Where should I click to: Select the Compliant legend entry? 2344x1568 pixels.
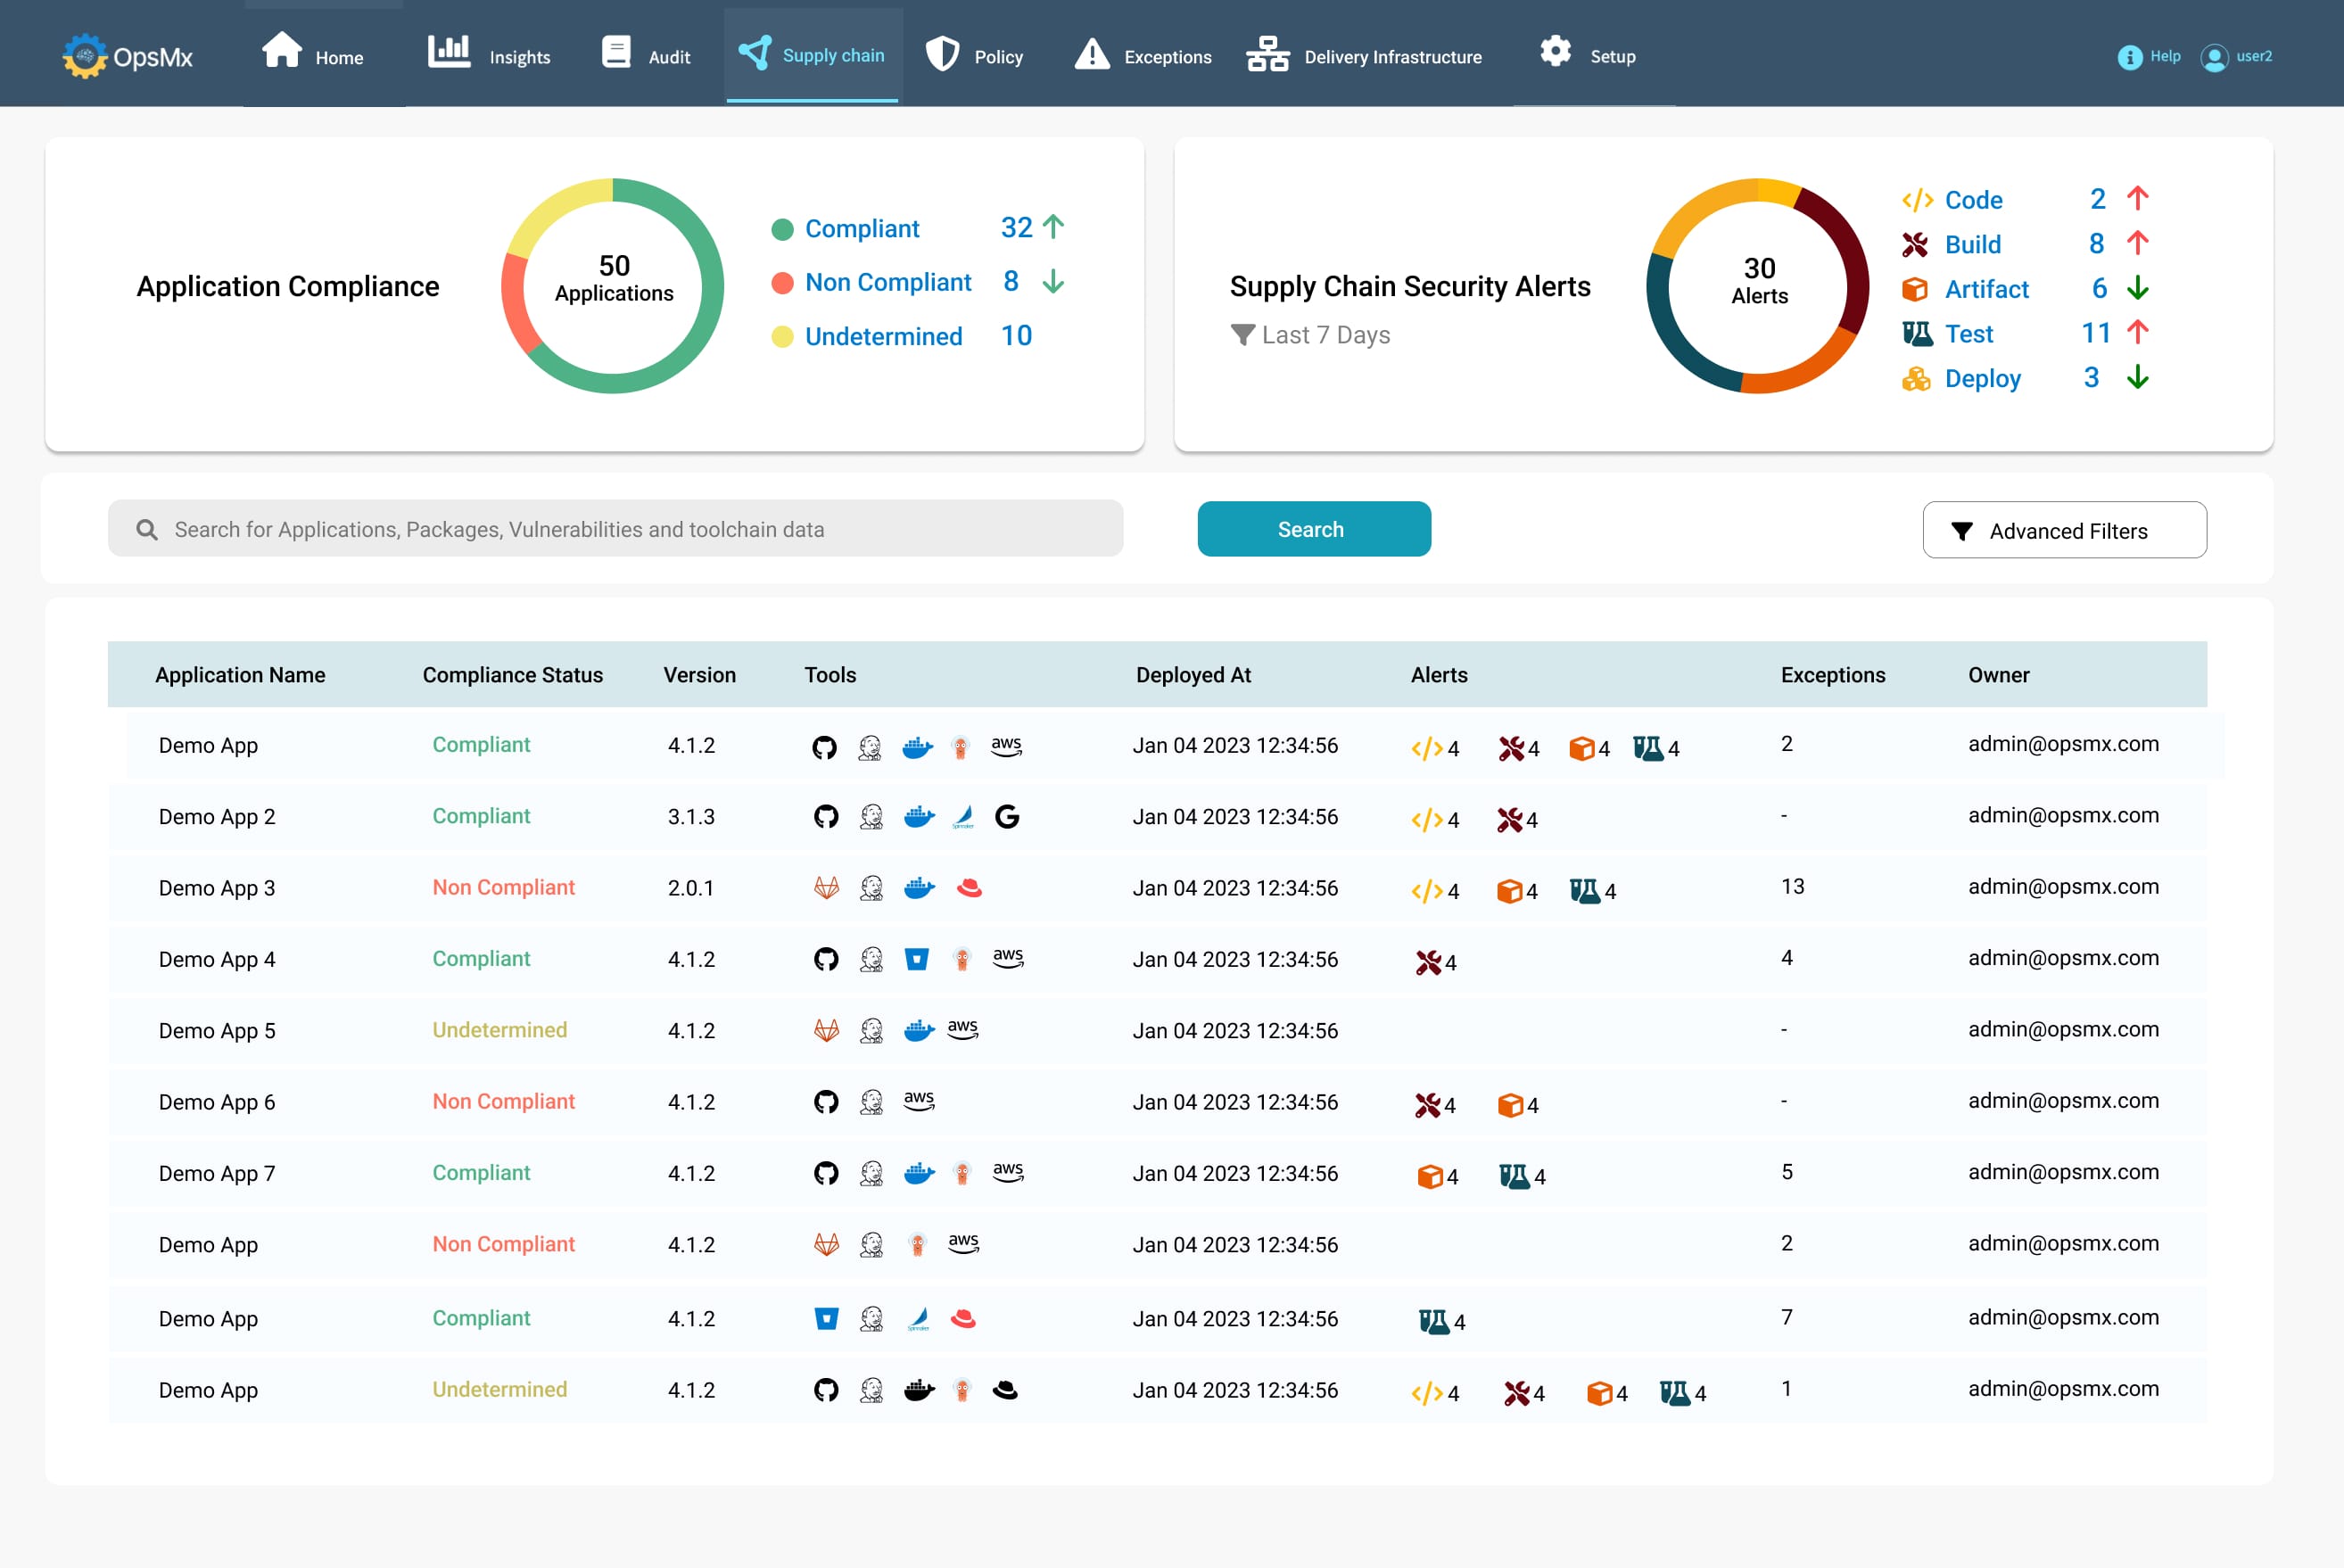(x=861, y=228)
